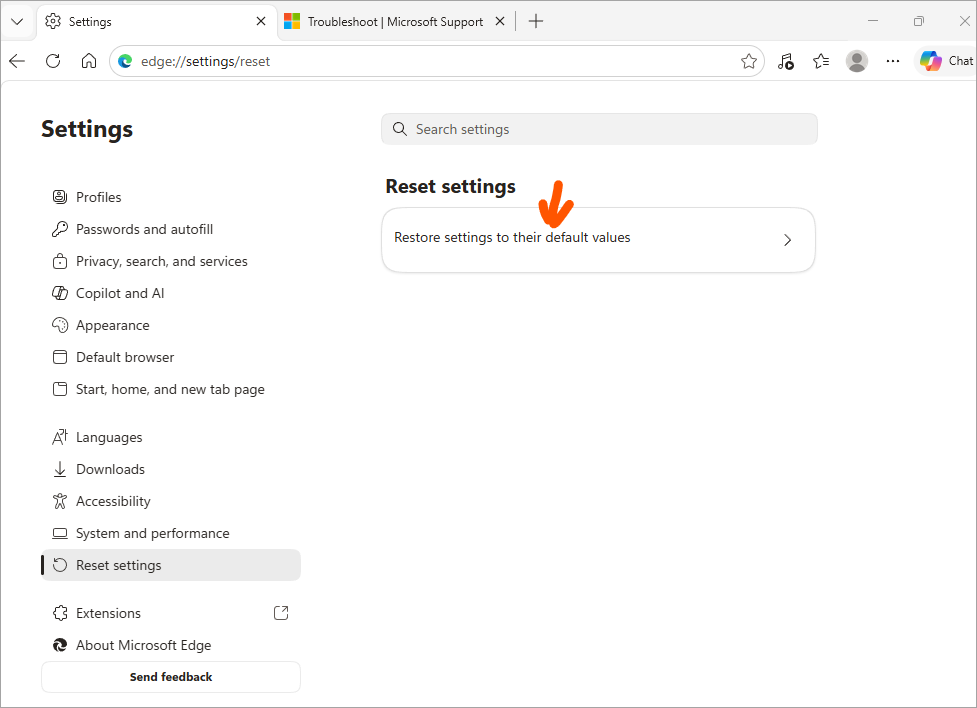
Task: Open Profiles settings section
Action: pyautogui.click(x=171, y=197)
